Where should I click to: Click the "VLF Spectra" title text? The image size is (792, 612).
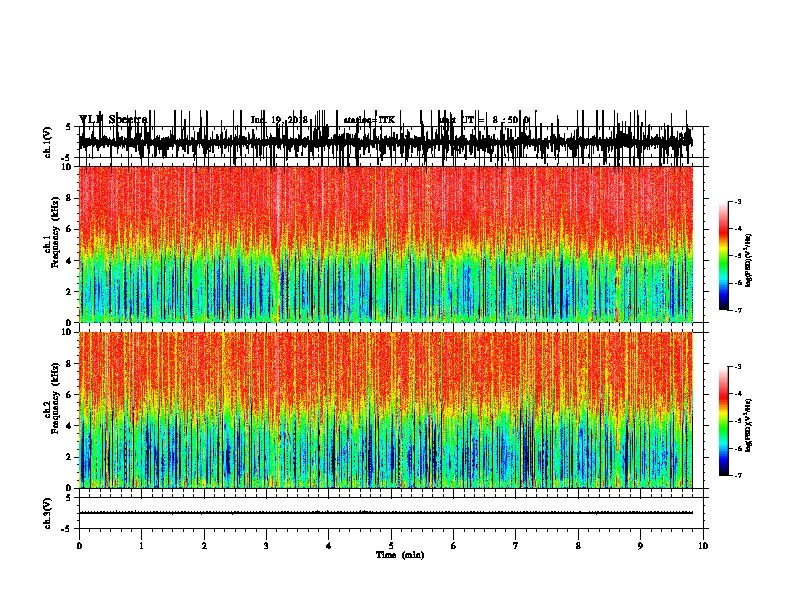click(113, 119)
